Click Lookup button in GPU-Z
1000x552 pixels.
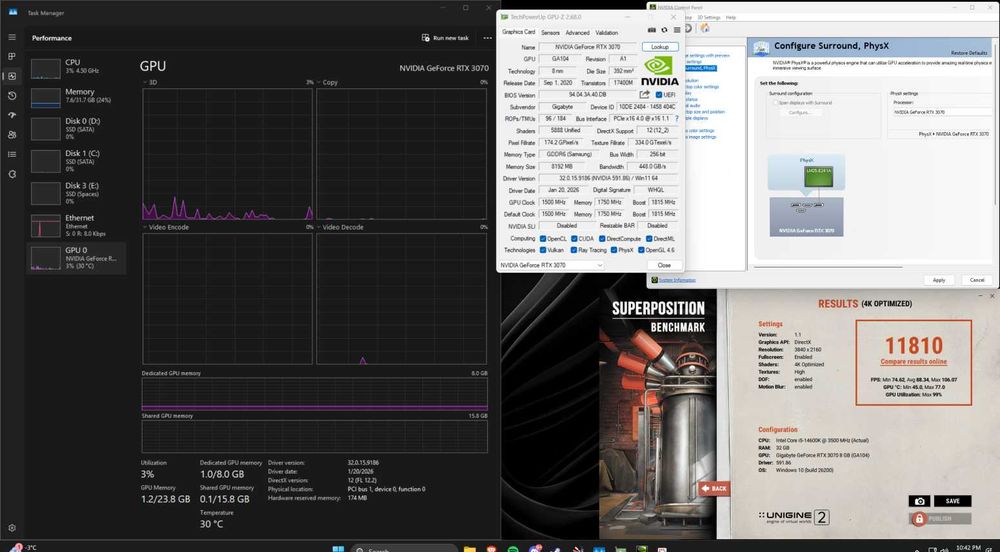(660, 47)
